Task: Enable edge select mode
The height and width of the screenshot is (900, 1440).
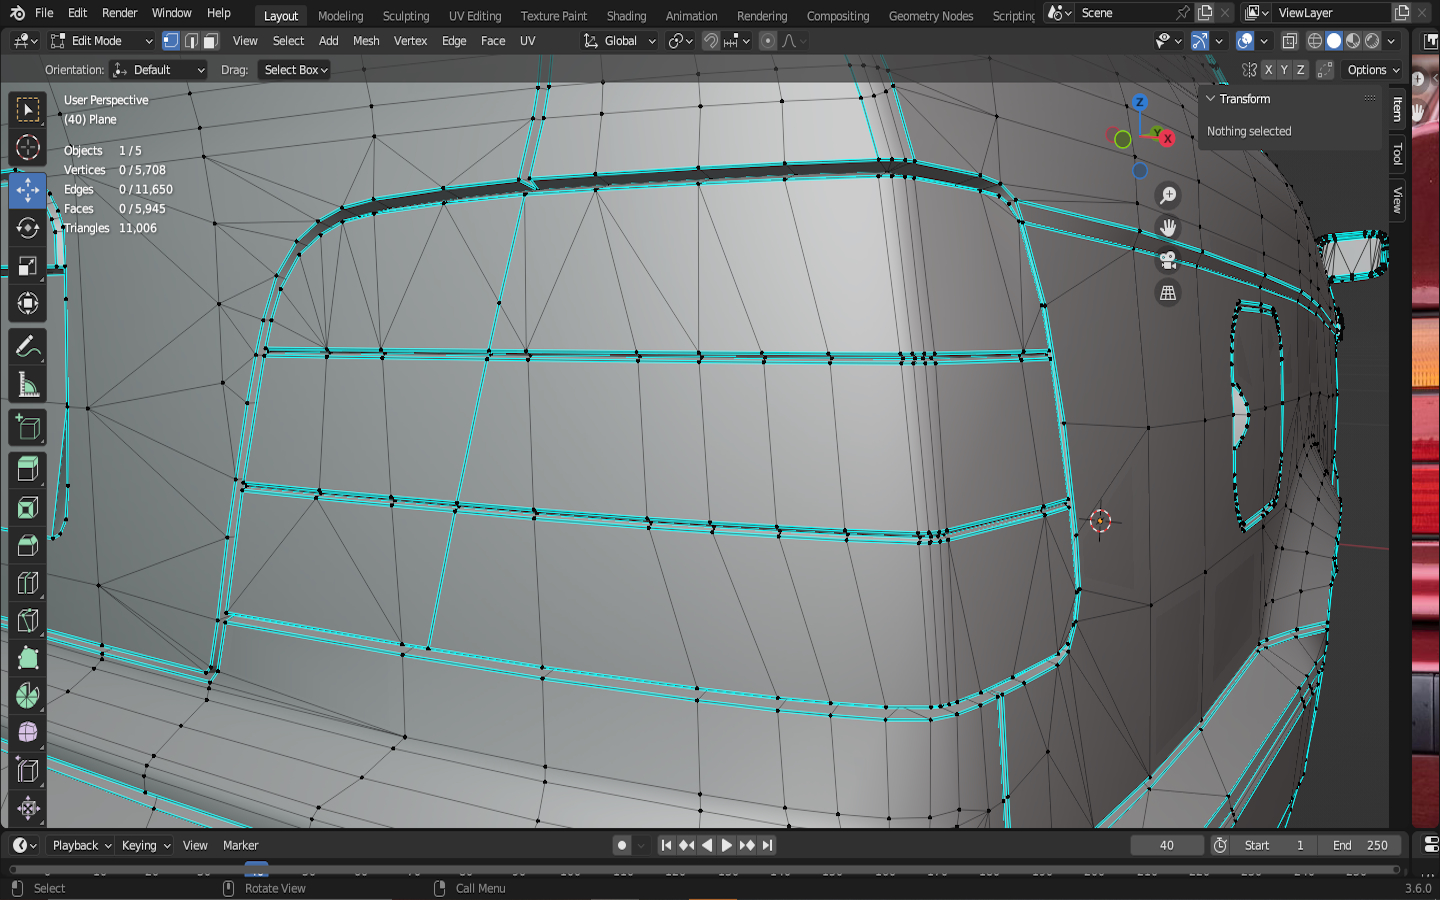Action: [191, 41]
